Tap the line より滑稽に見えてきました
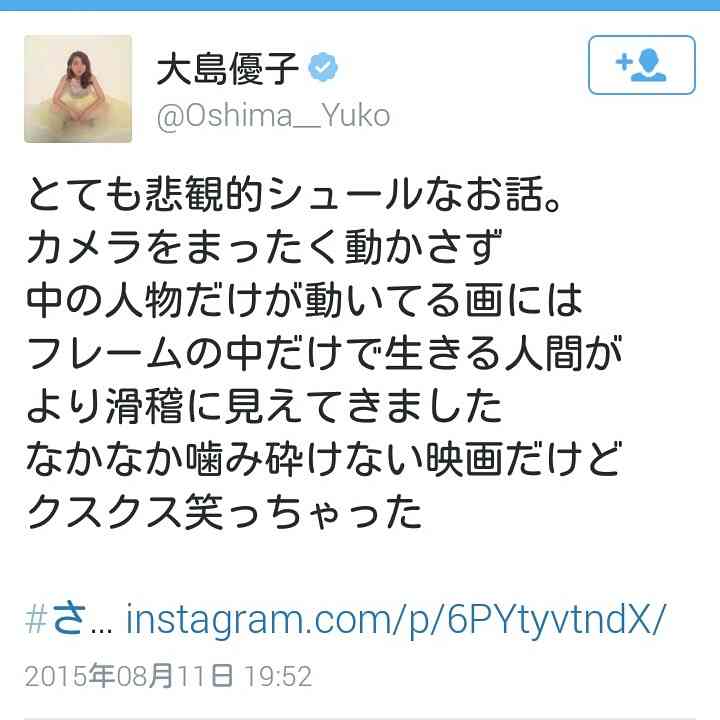 (x=264, y=406)
